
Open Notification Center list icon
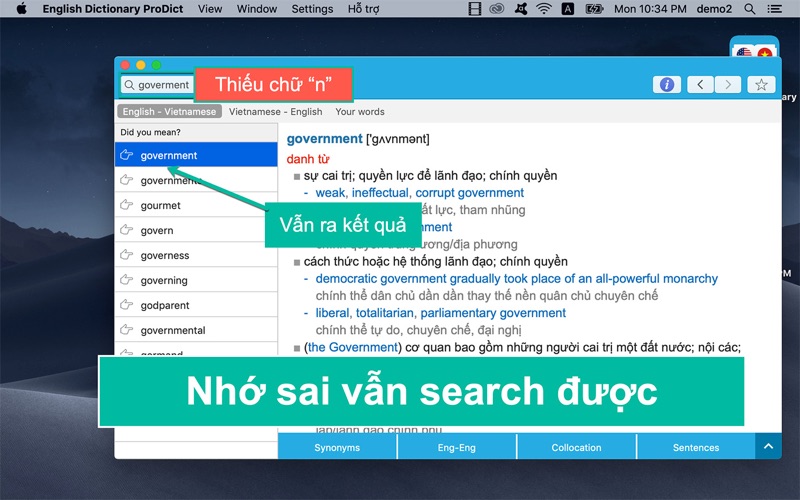click(774, 9)
